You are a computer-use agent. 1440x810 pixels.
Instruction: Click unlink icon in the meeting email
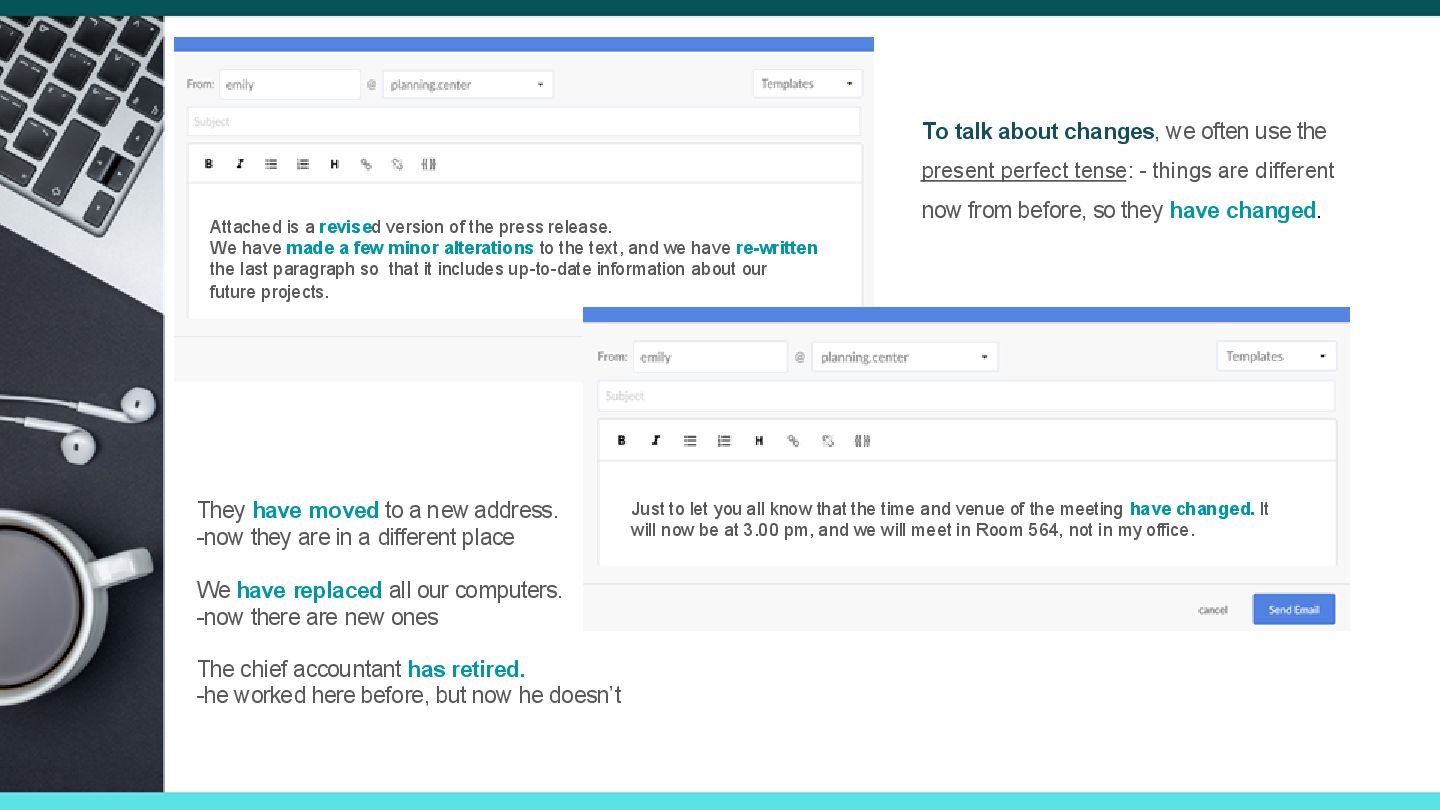point(828,440)
